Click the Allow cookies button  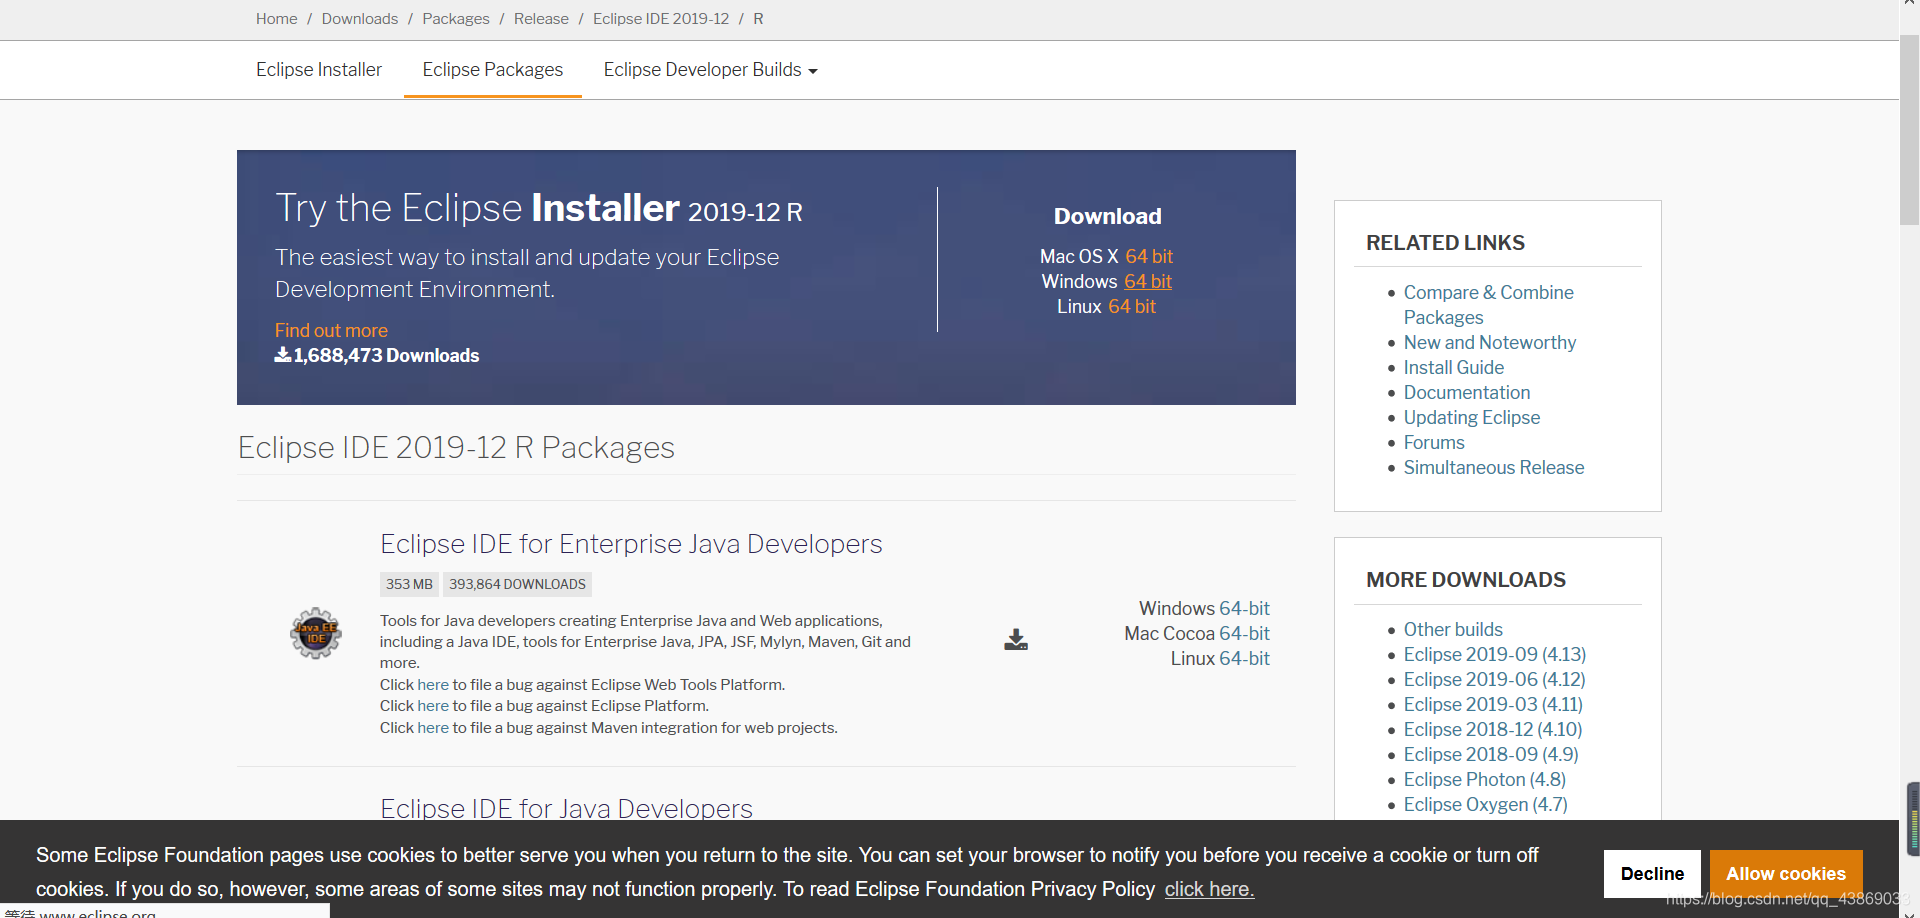[1786, 874]
